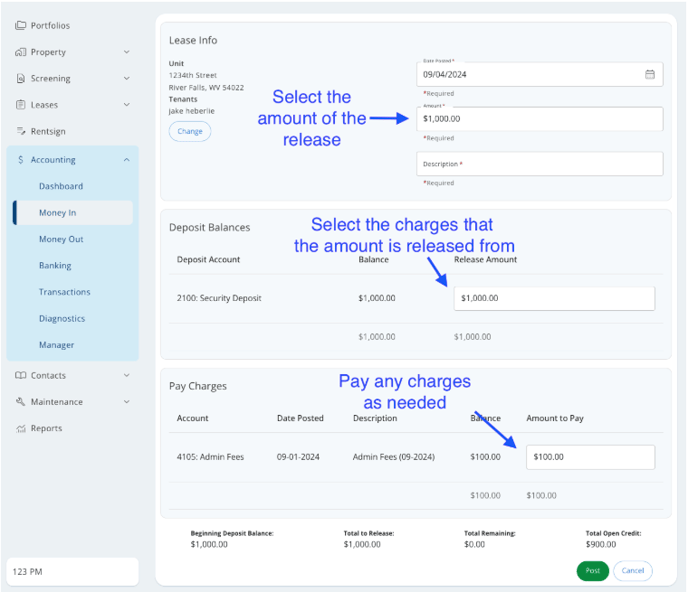The image size is (688, 592).
Task: Click the Rentsign icon in sidebar
Action: (x=21, y=131)
